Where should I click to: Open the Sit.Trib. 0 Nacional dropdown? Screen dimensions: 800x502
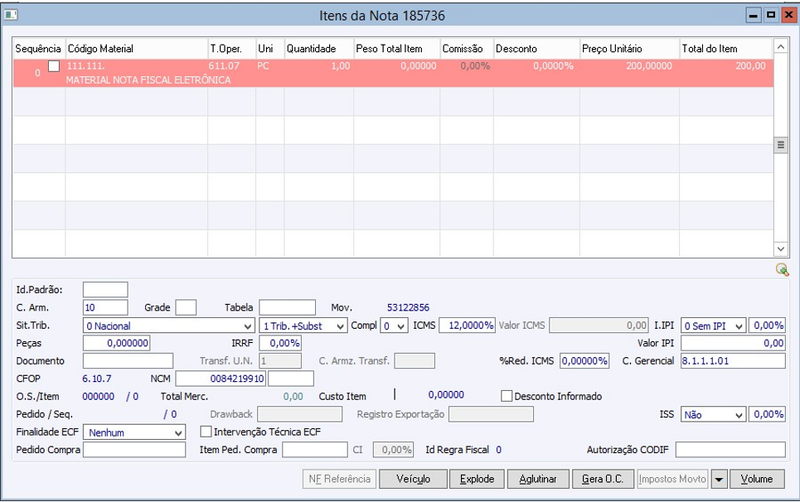pos(169,325)
